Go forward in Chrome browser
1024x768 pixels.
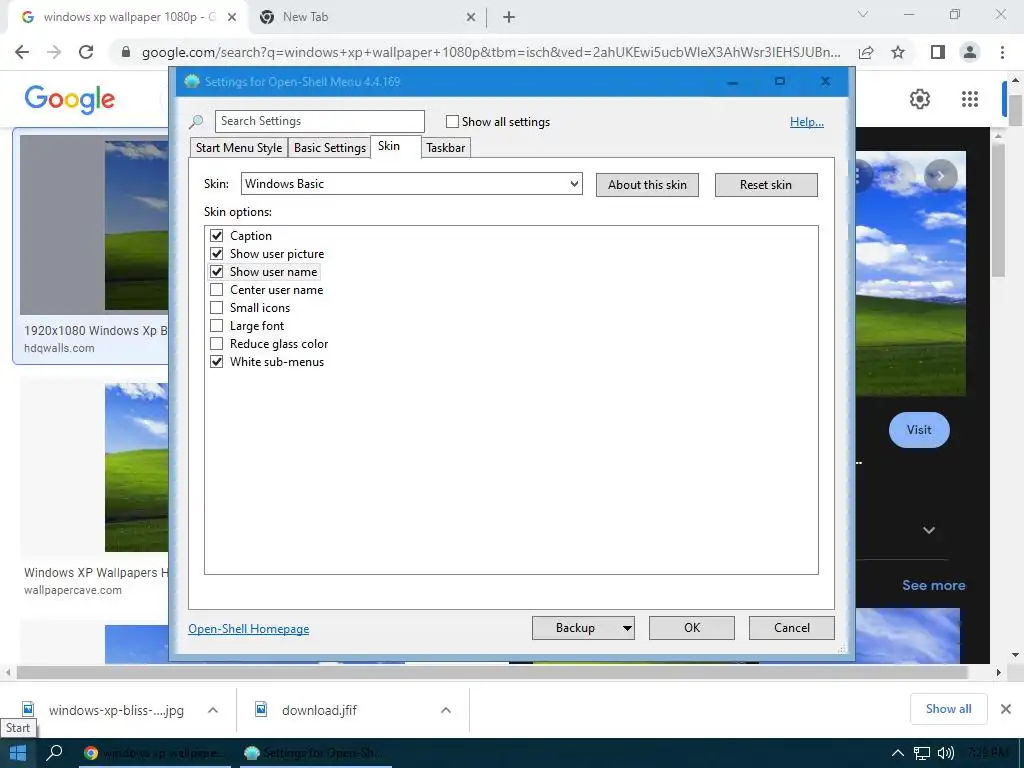(x=54, y=52)
